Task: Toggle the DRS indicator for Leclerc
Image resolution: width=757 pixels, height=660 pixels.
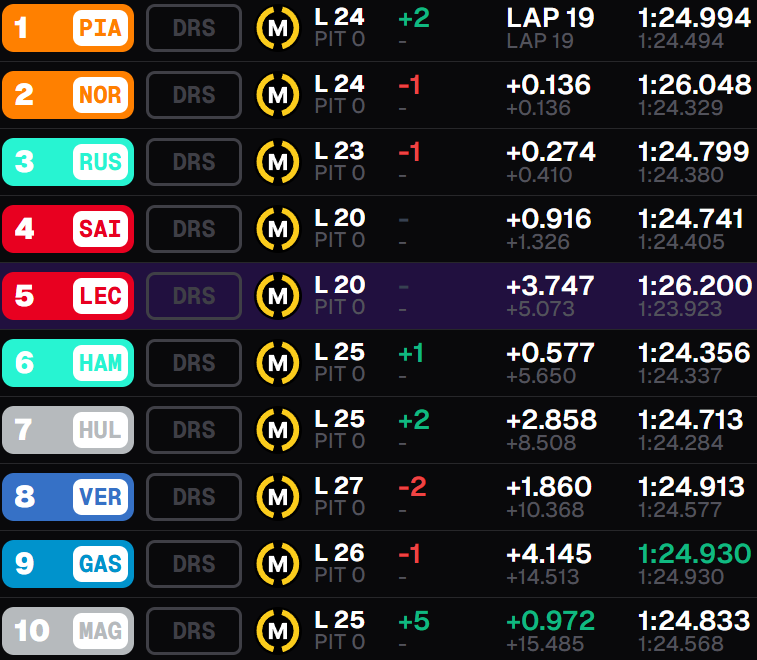Action: (x=194, y=296)
